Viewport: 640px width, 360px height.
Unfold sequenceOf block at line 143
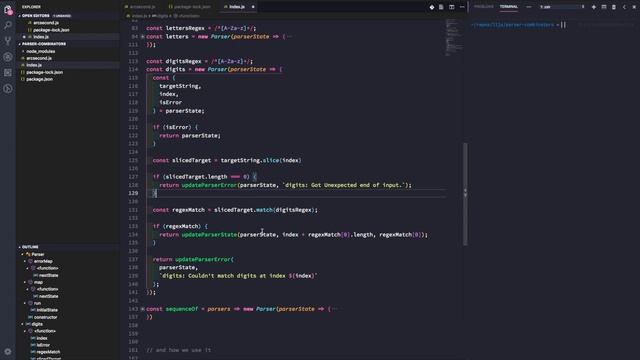tap(143, 309)
